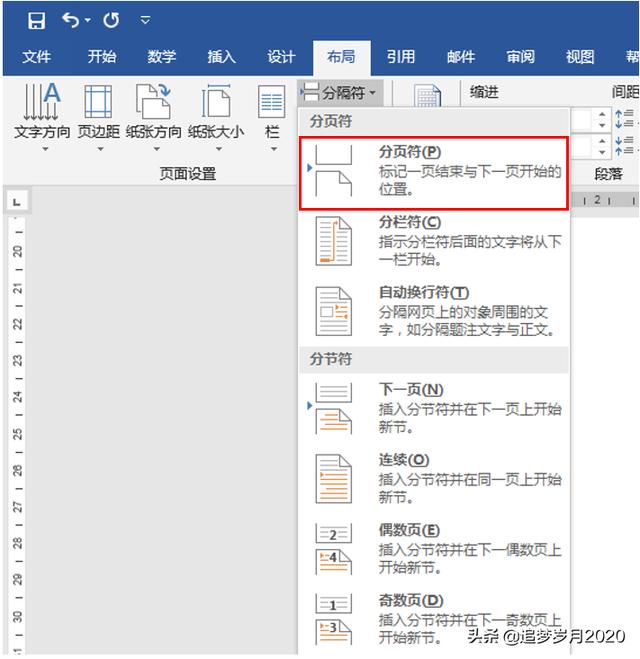Expand the customize quick access toolbar arrow
Viewport: 640px width, 659px height.
click(145, 20)
